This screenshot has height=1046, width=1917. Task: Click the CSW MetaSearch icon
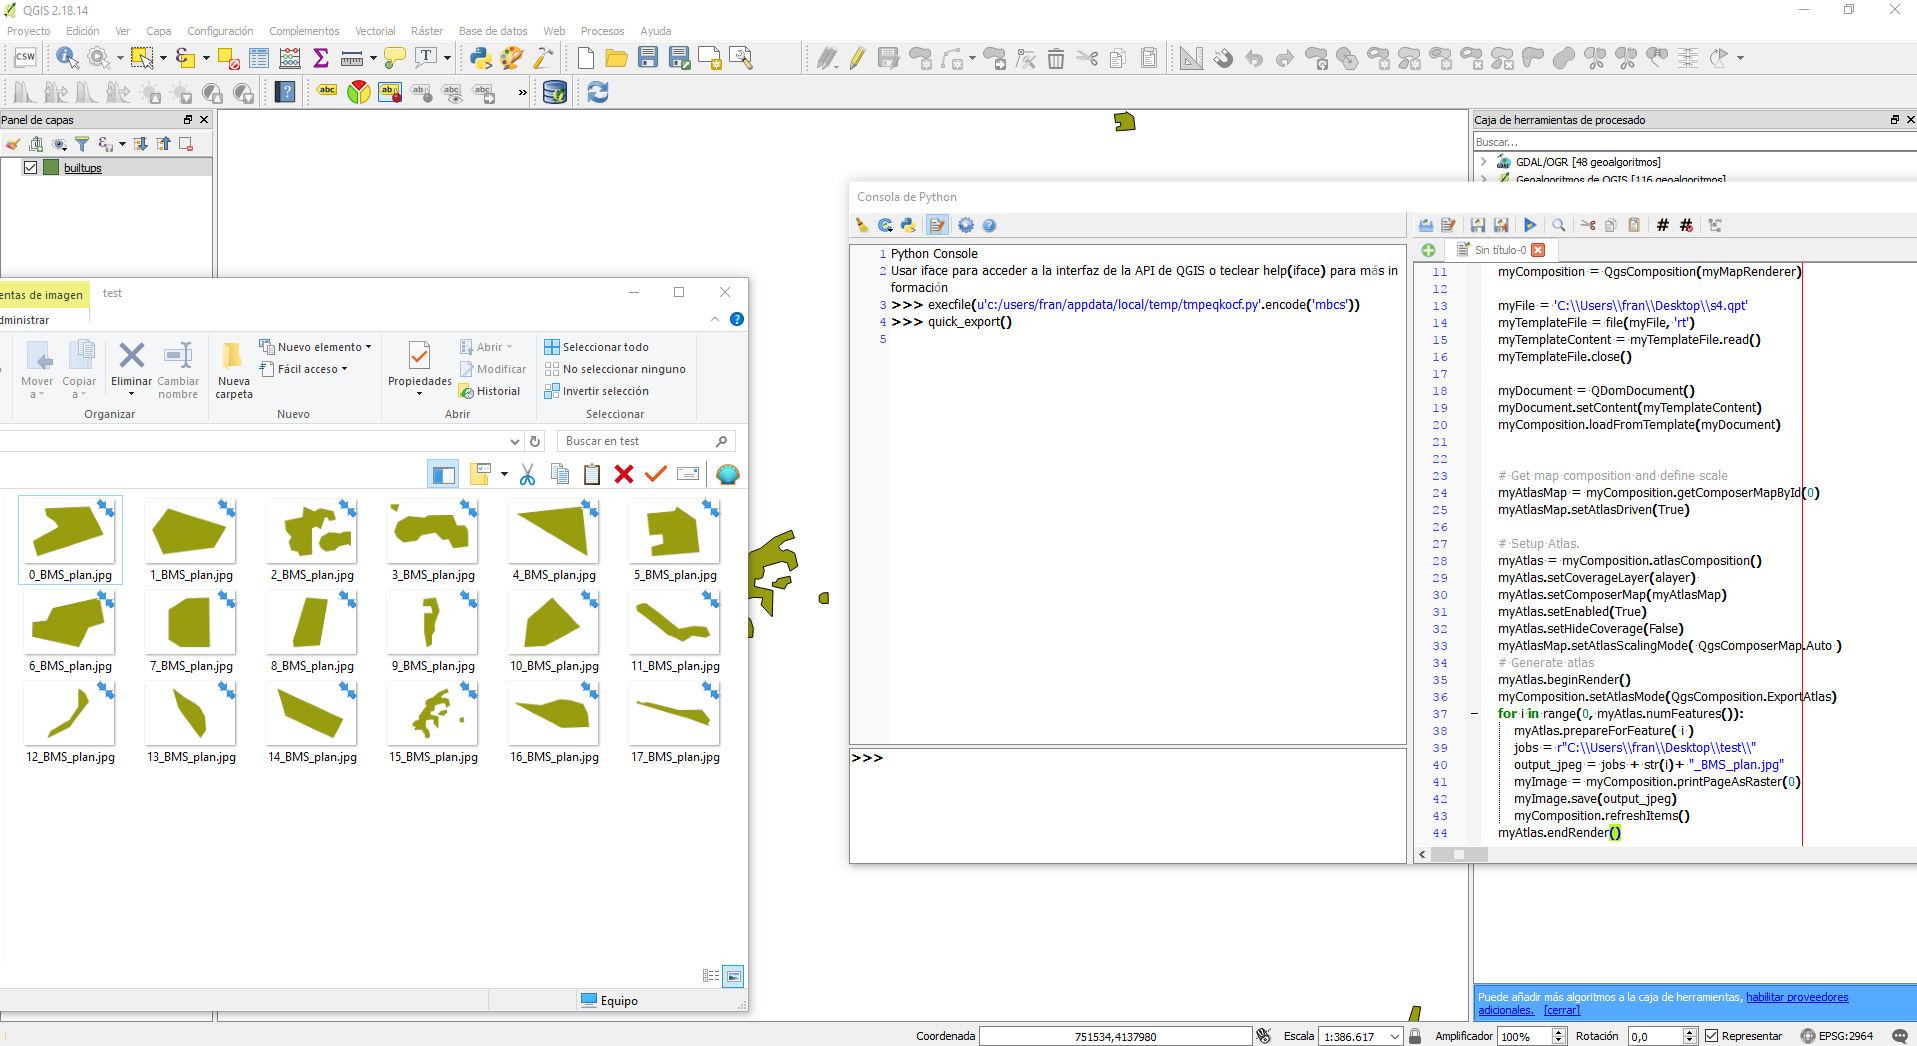[25, 58]
